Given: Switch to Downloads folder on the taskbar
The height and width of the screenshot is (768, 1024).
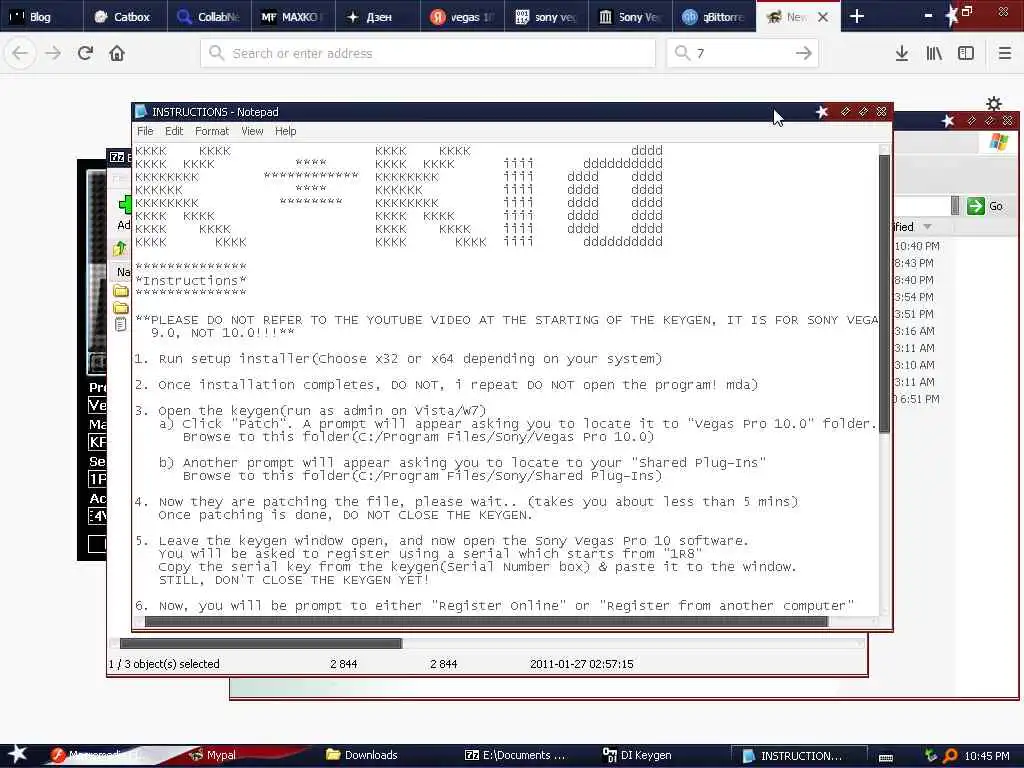Looking at the screenshot, I should (x=362, y=755).
